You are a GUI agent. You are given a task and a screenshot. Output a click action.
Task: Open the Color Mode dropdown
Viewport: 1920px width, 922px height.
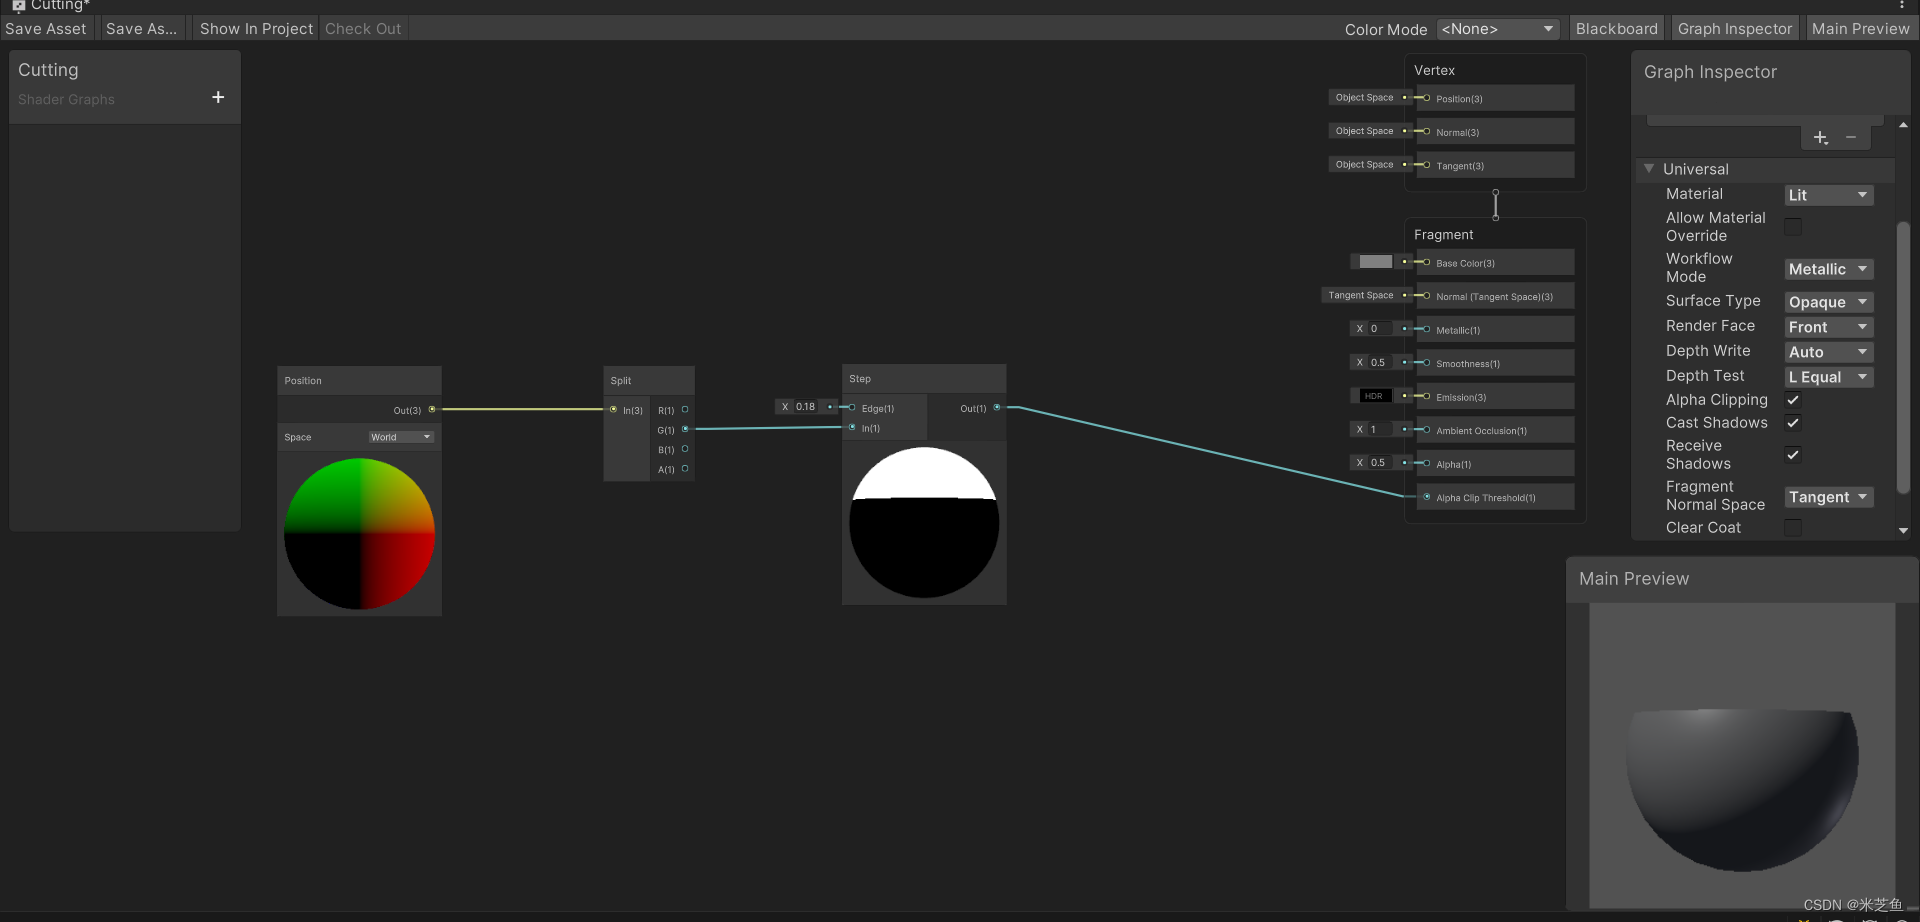[1497, 28]
